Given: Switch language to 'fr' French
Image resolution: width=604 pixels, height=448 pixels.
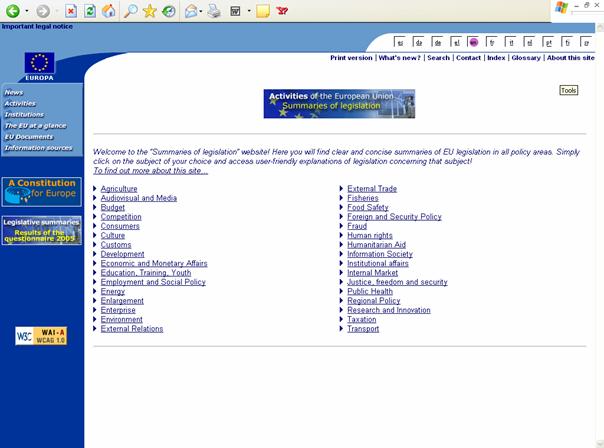Looking at the screenshot, I should coord(492,42).
